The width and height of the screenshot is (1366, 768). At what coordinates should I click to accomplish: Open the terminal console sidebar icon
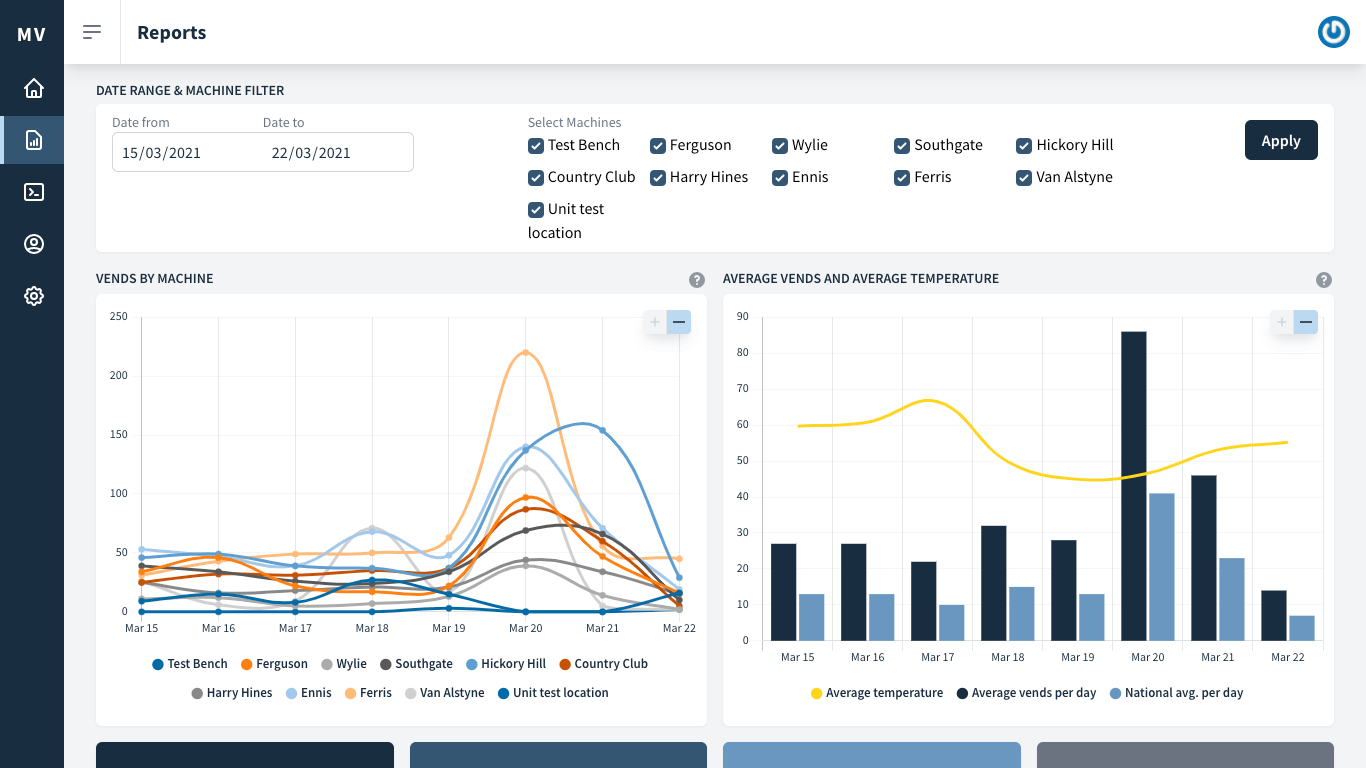point(33,192)
